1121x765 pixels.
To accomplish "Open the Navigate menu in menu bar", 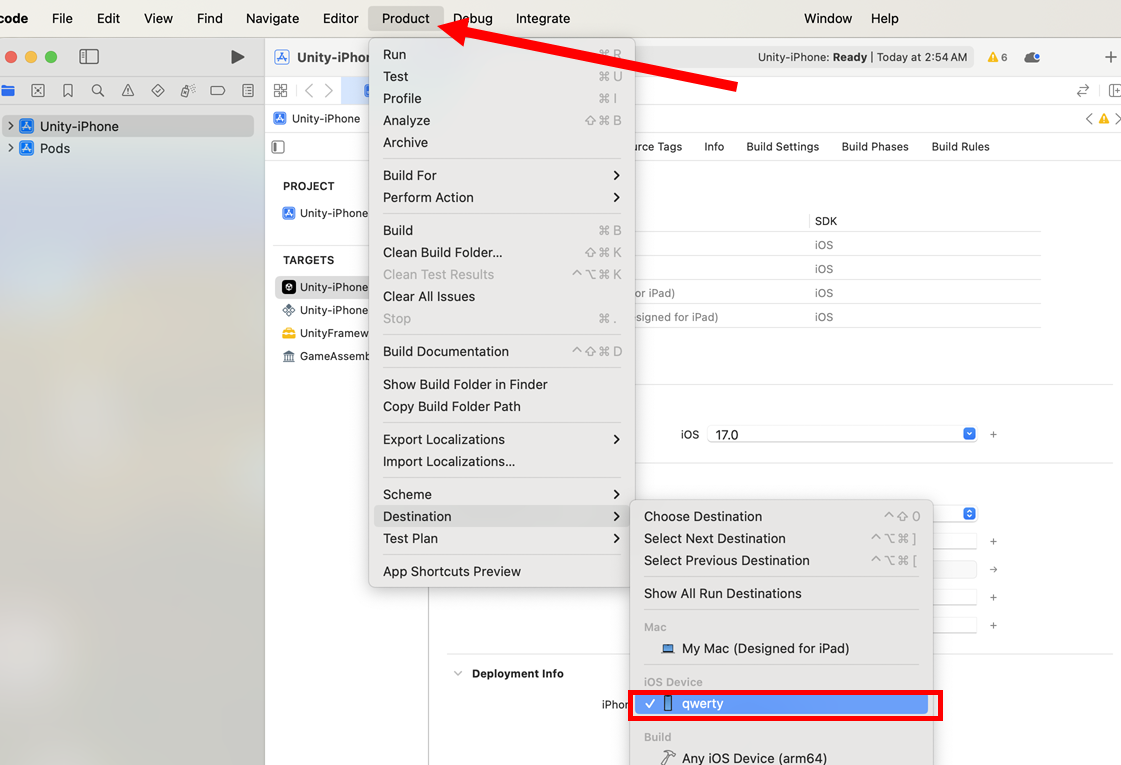I will point(272,19).
